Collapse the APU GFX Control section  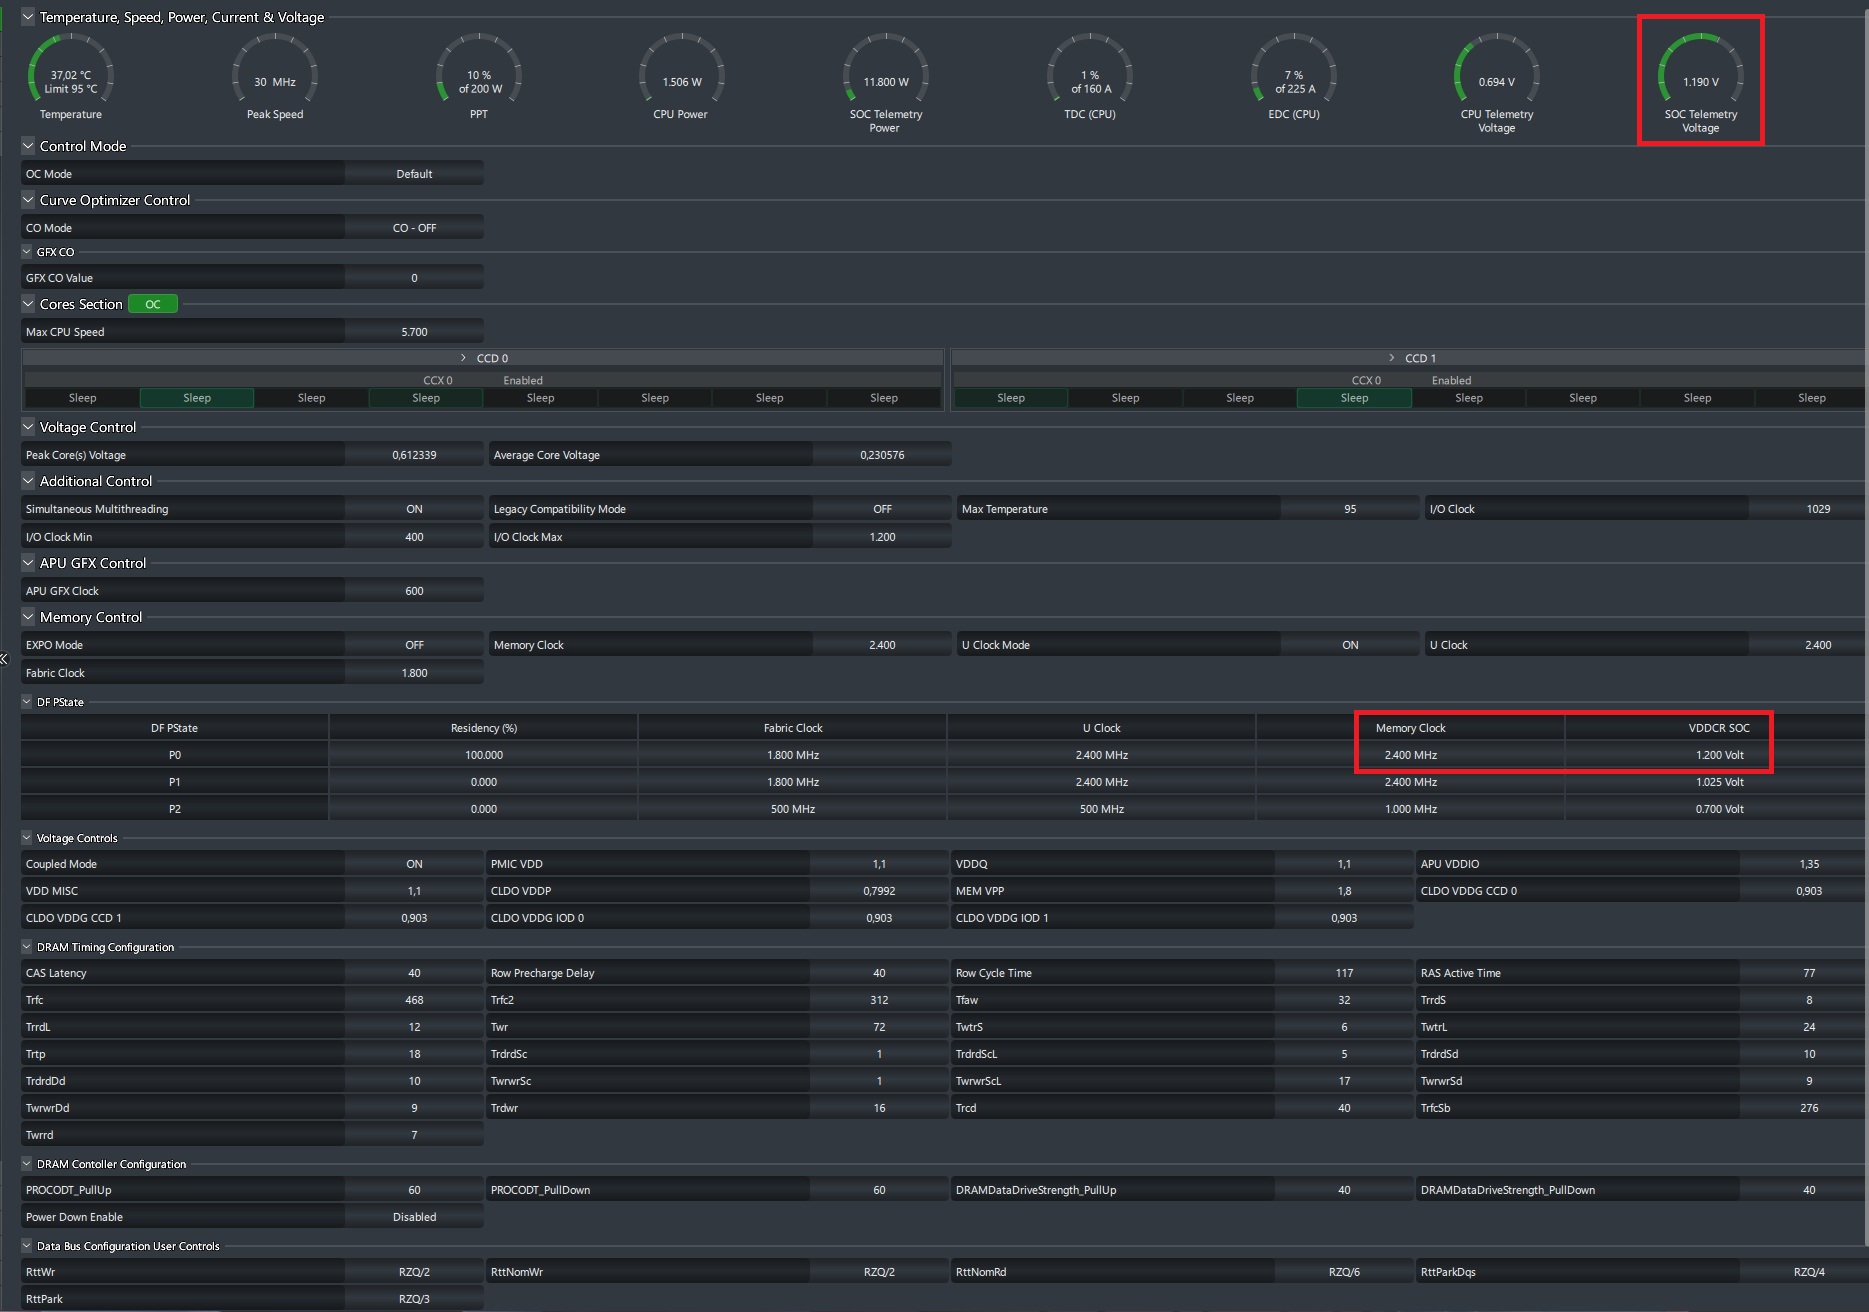[28, 563]
